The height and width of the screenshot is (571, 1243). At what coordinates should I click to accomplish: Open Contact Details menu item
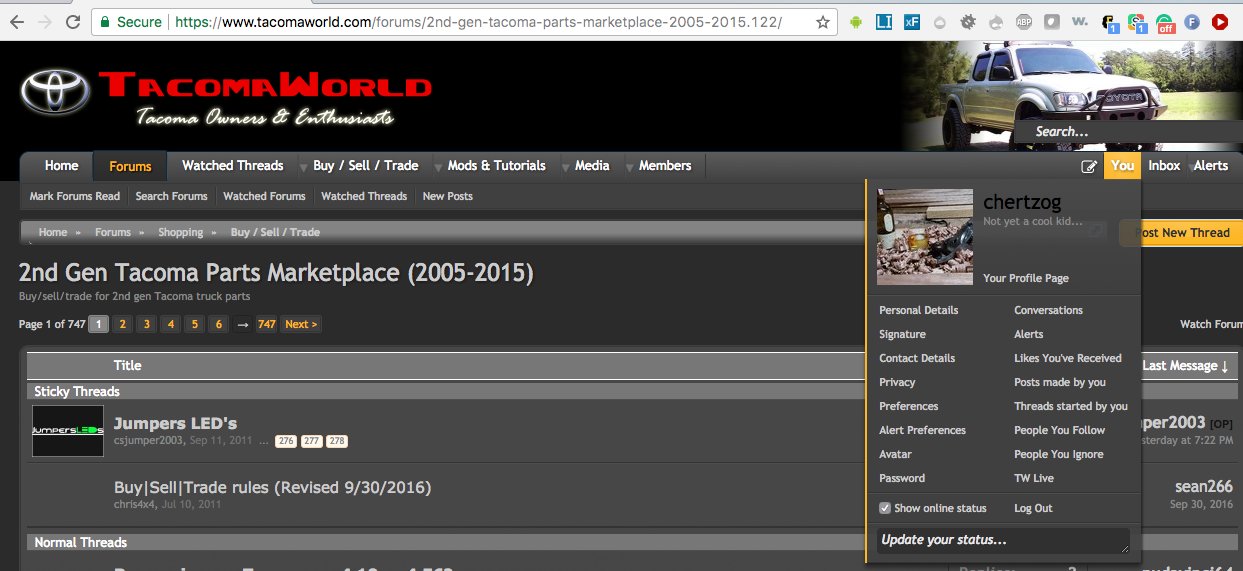[x=917, y=358]
